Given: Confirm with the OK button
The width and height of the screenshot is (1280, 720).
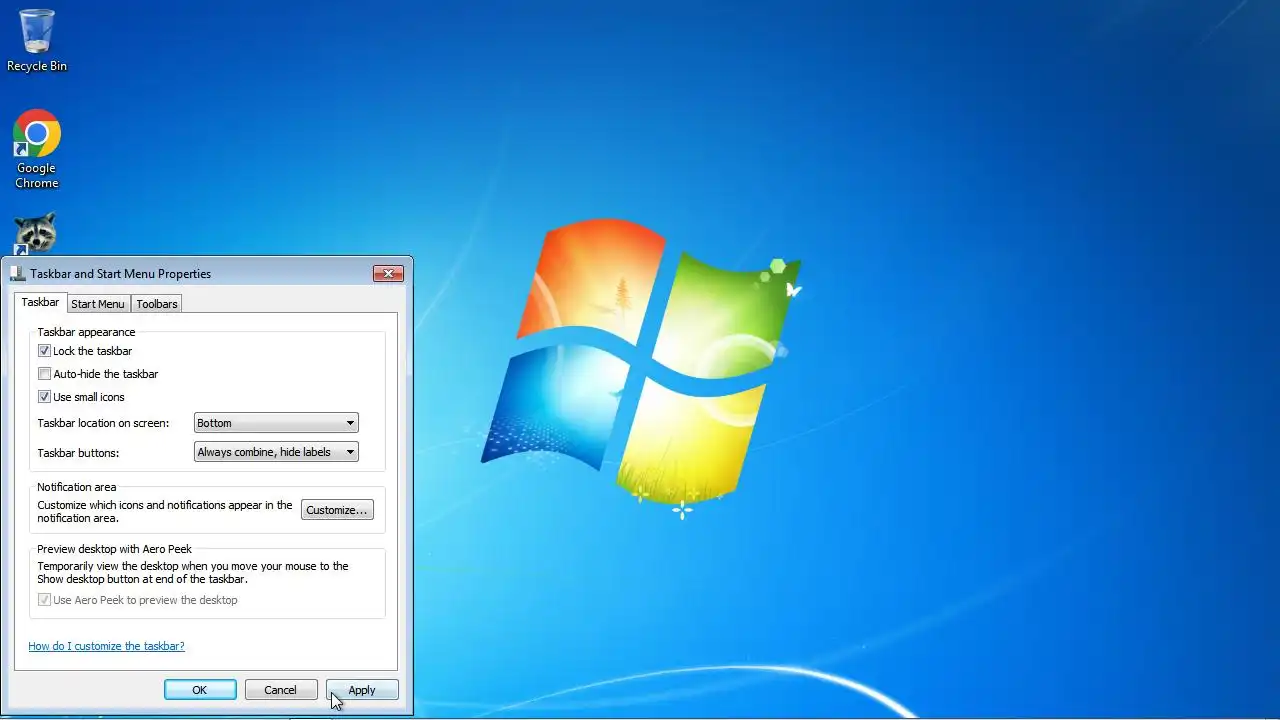Looking at the screenshot, I should click(200, 690).
